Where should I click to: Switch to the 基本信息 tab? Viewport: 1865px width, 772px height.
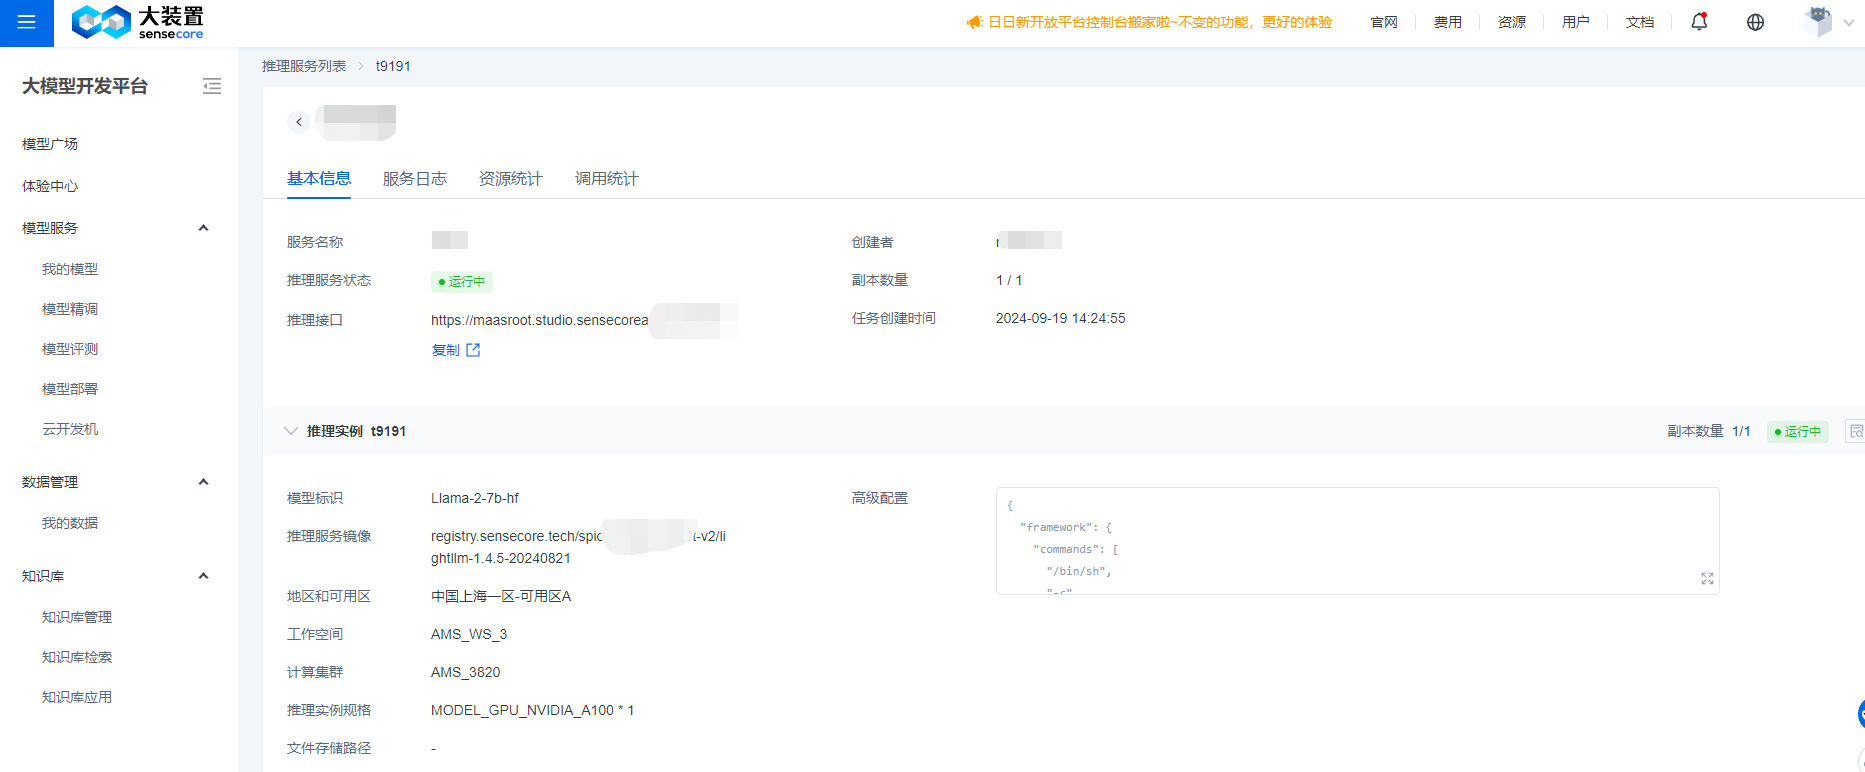coord(319,179)
